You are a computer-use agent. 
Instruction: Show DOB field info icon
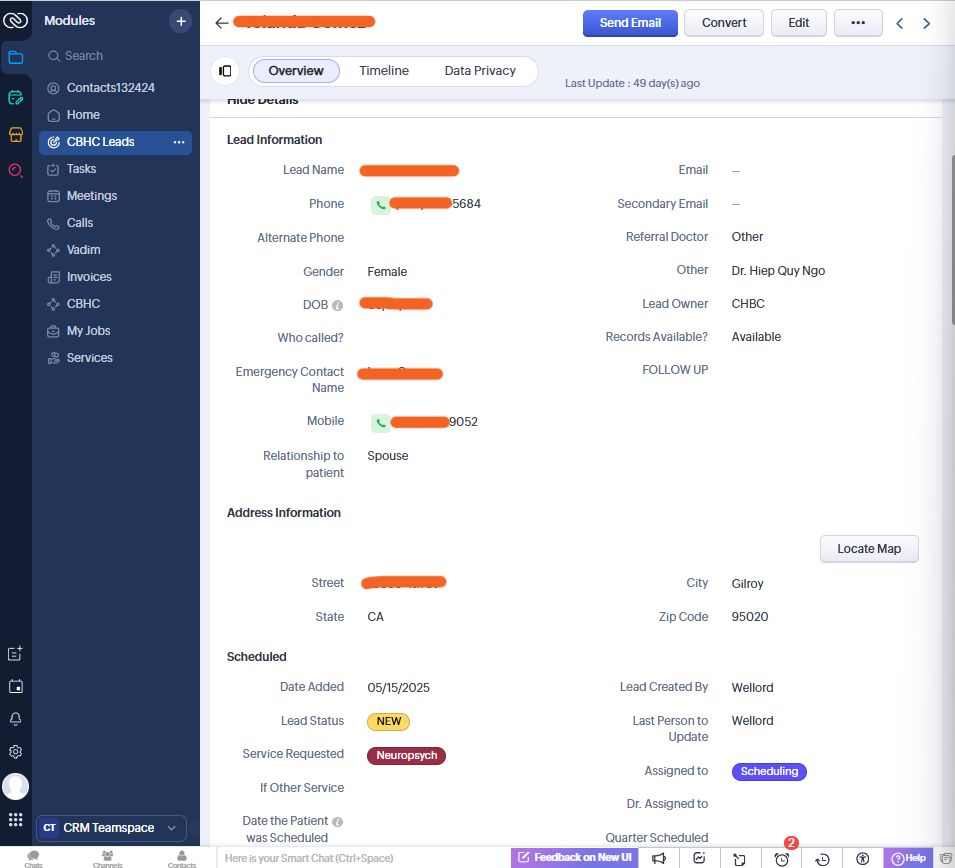click(x=337, y=305)
